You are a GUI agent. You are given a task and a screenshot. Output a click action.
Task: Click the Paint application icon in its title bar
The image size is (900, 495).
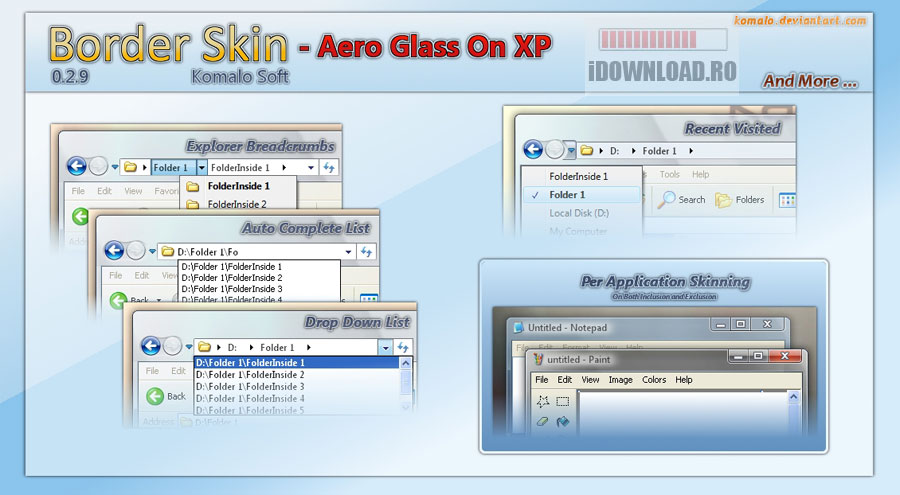tap(538, 359)
